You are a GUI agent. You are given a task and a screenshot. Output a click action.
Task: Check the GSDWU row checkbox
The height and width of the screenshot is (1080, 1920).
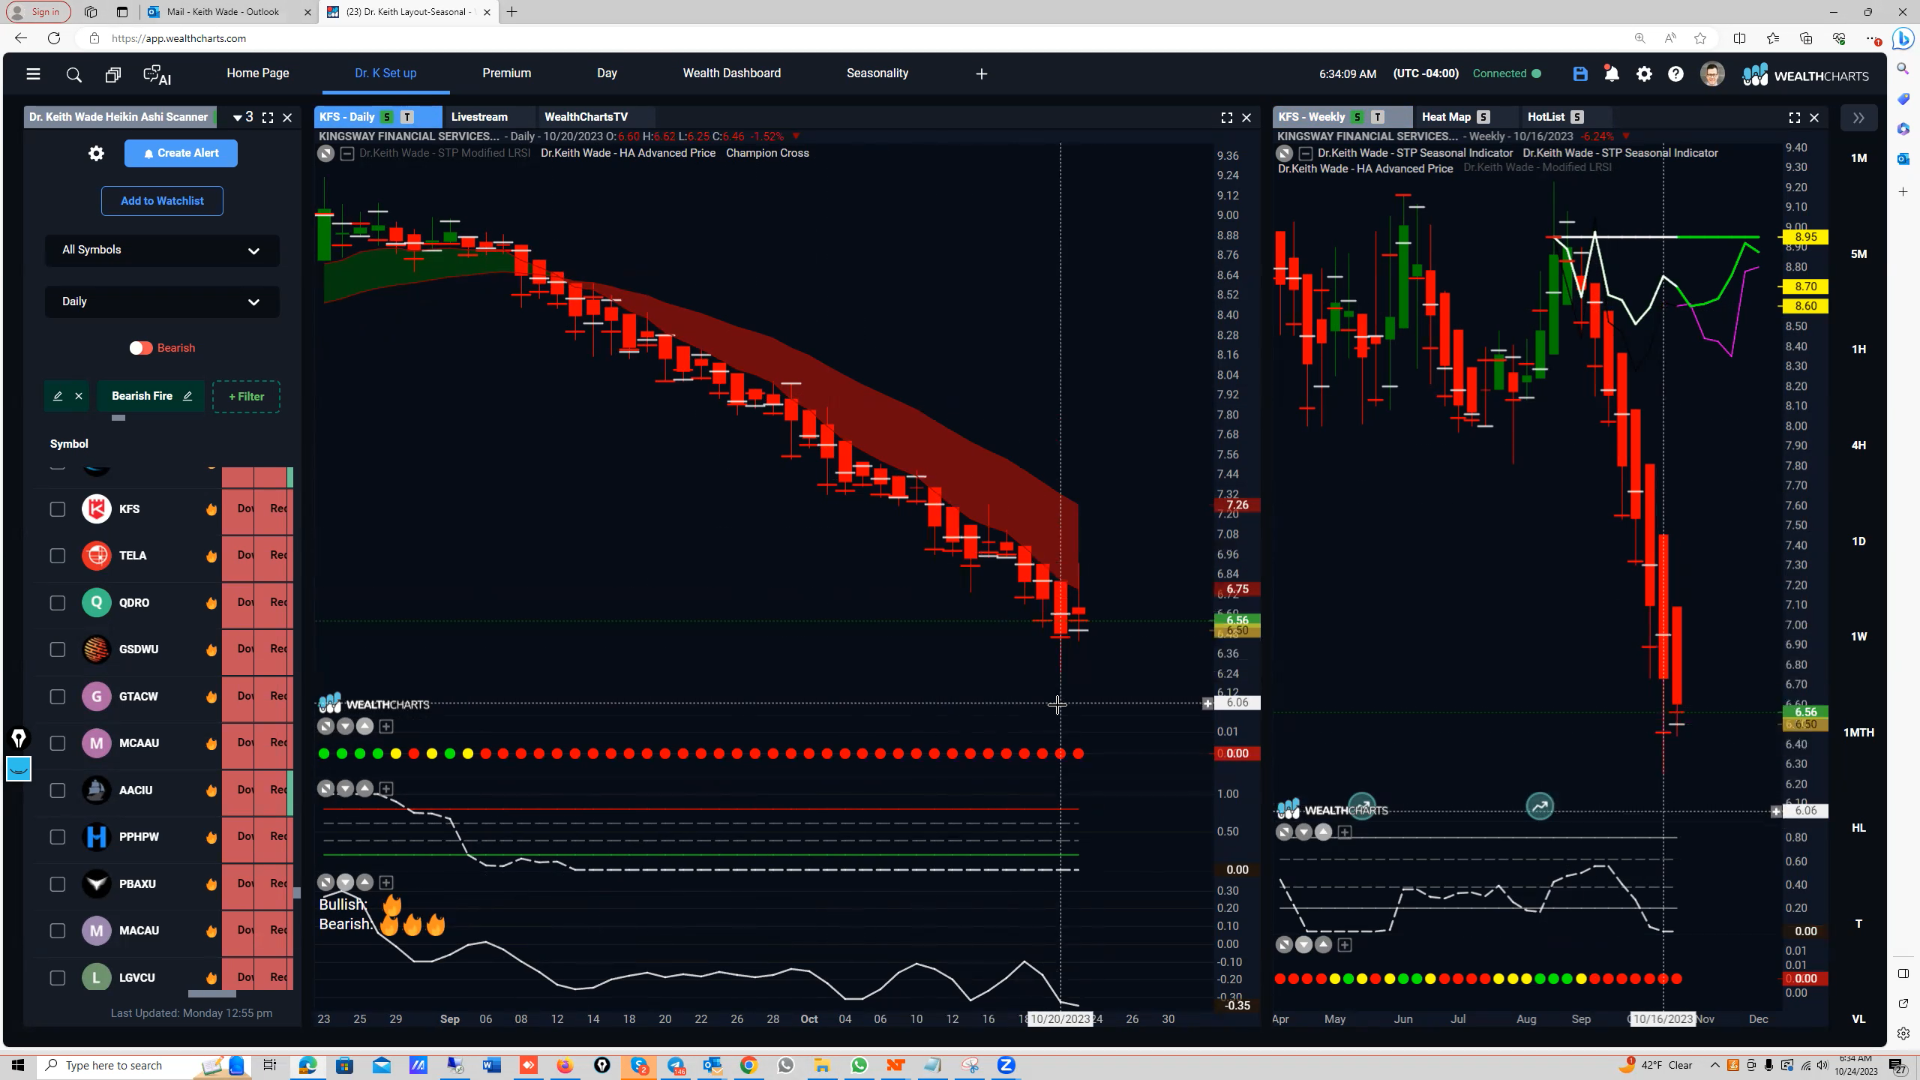pos(57,650)
